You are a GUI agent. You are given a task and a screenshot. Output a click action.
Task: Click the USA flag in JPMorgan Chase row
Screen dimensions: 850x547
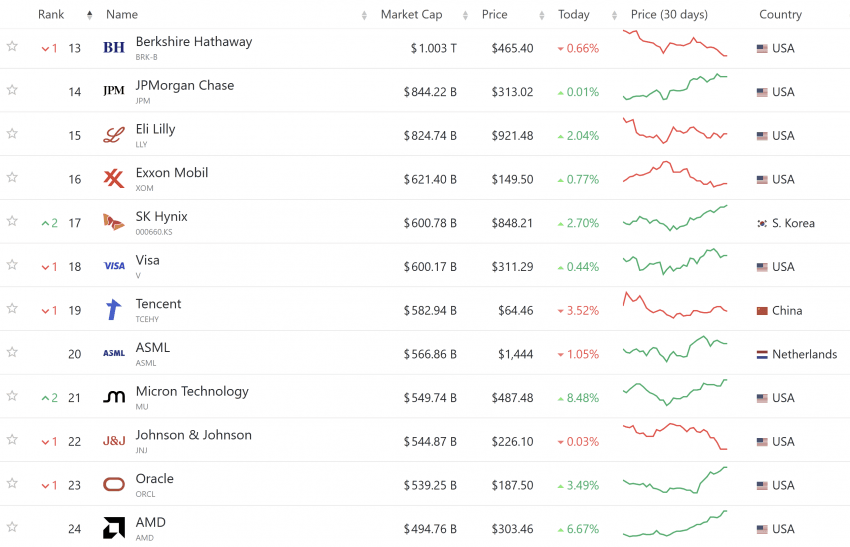[762, 92]
